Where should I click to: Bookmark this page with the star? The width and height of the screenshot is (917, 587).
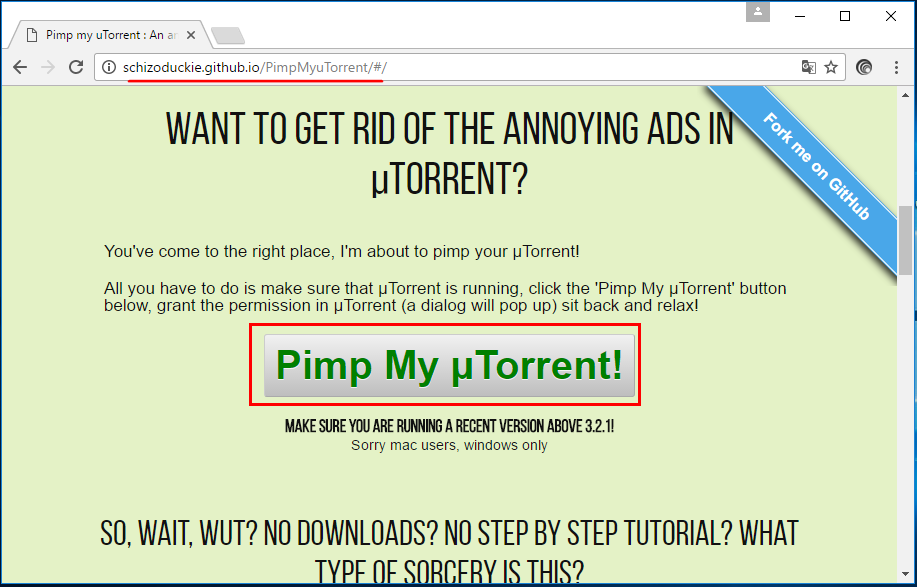pos(831,67)
